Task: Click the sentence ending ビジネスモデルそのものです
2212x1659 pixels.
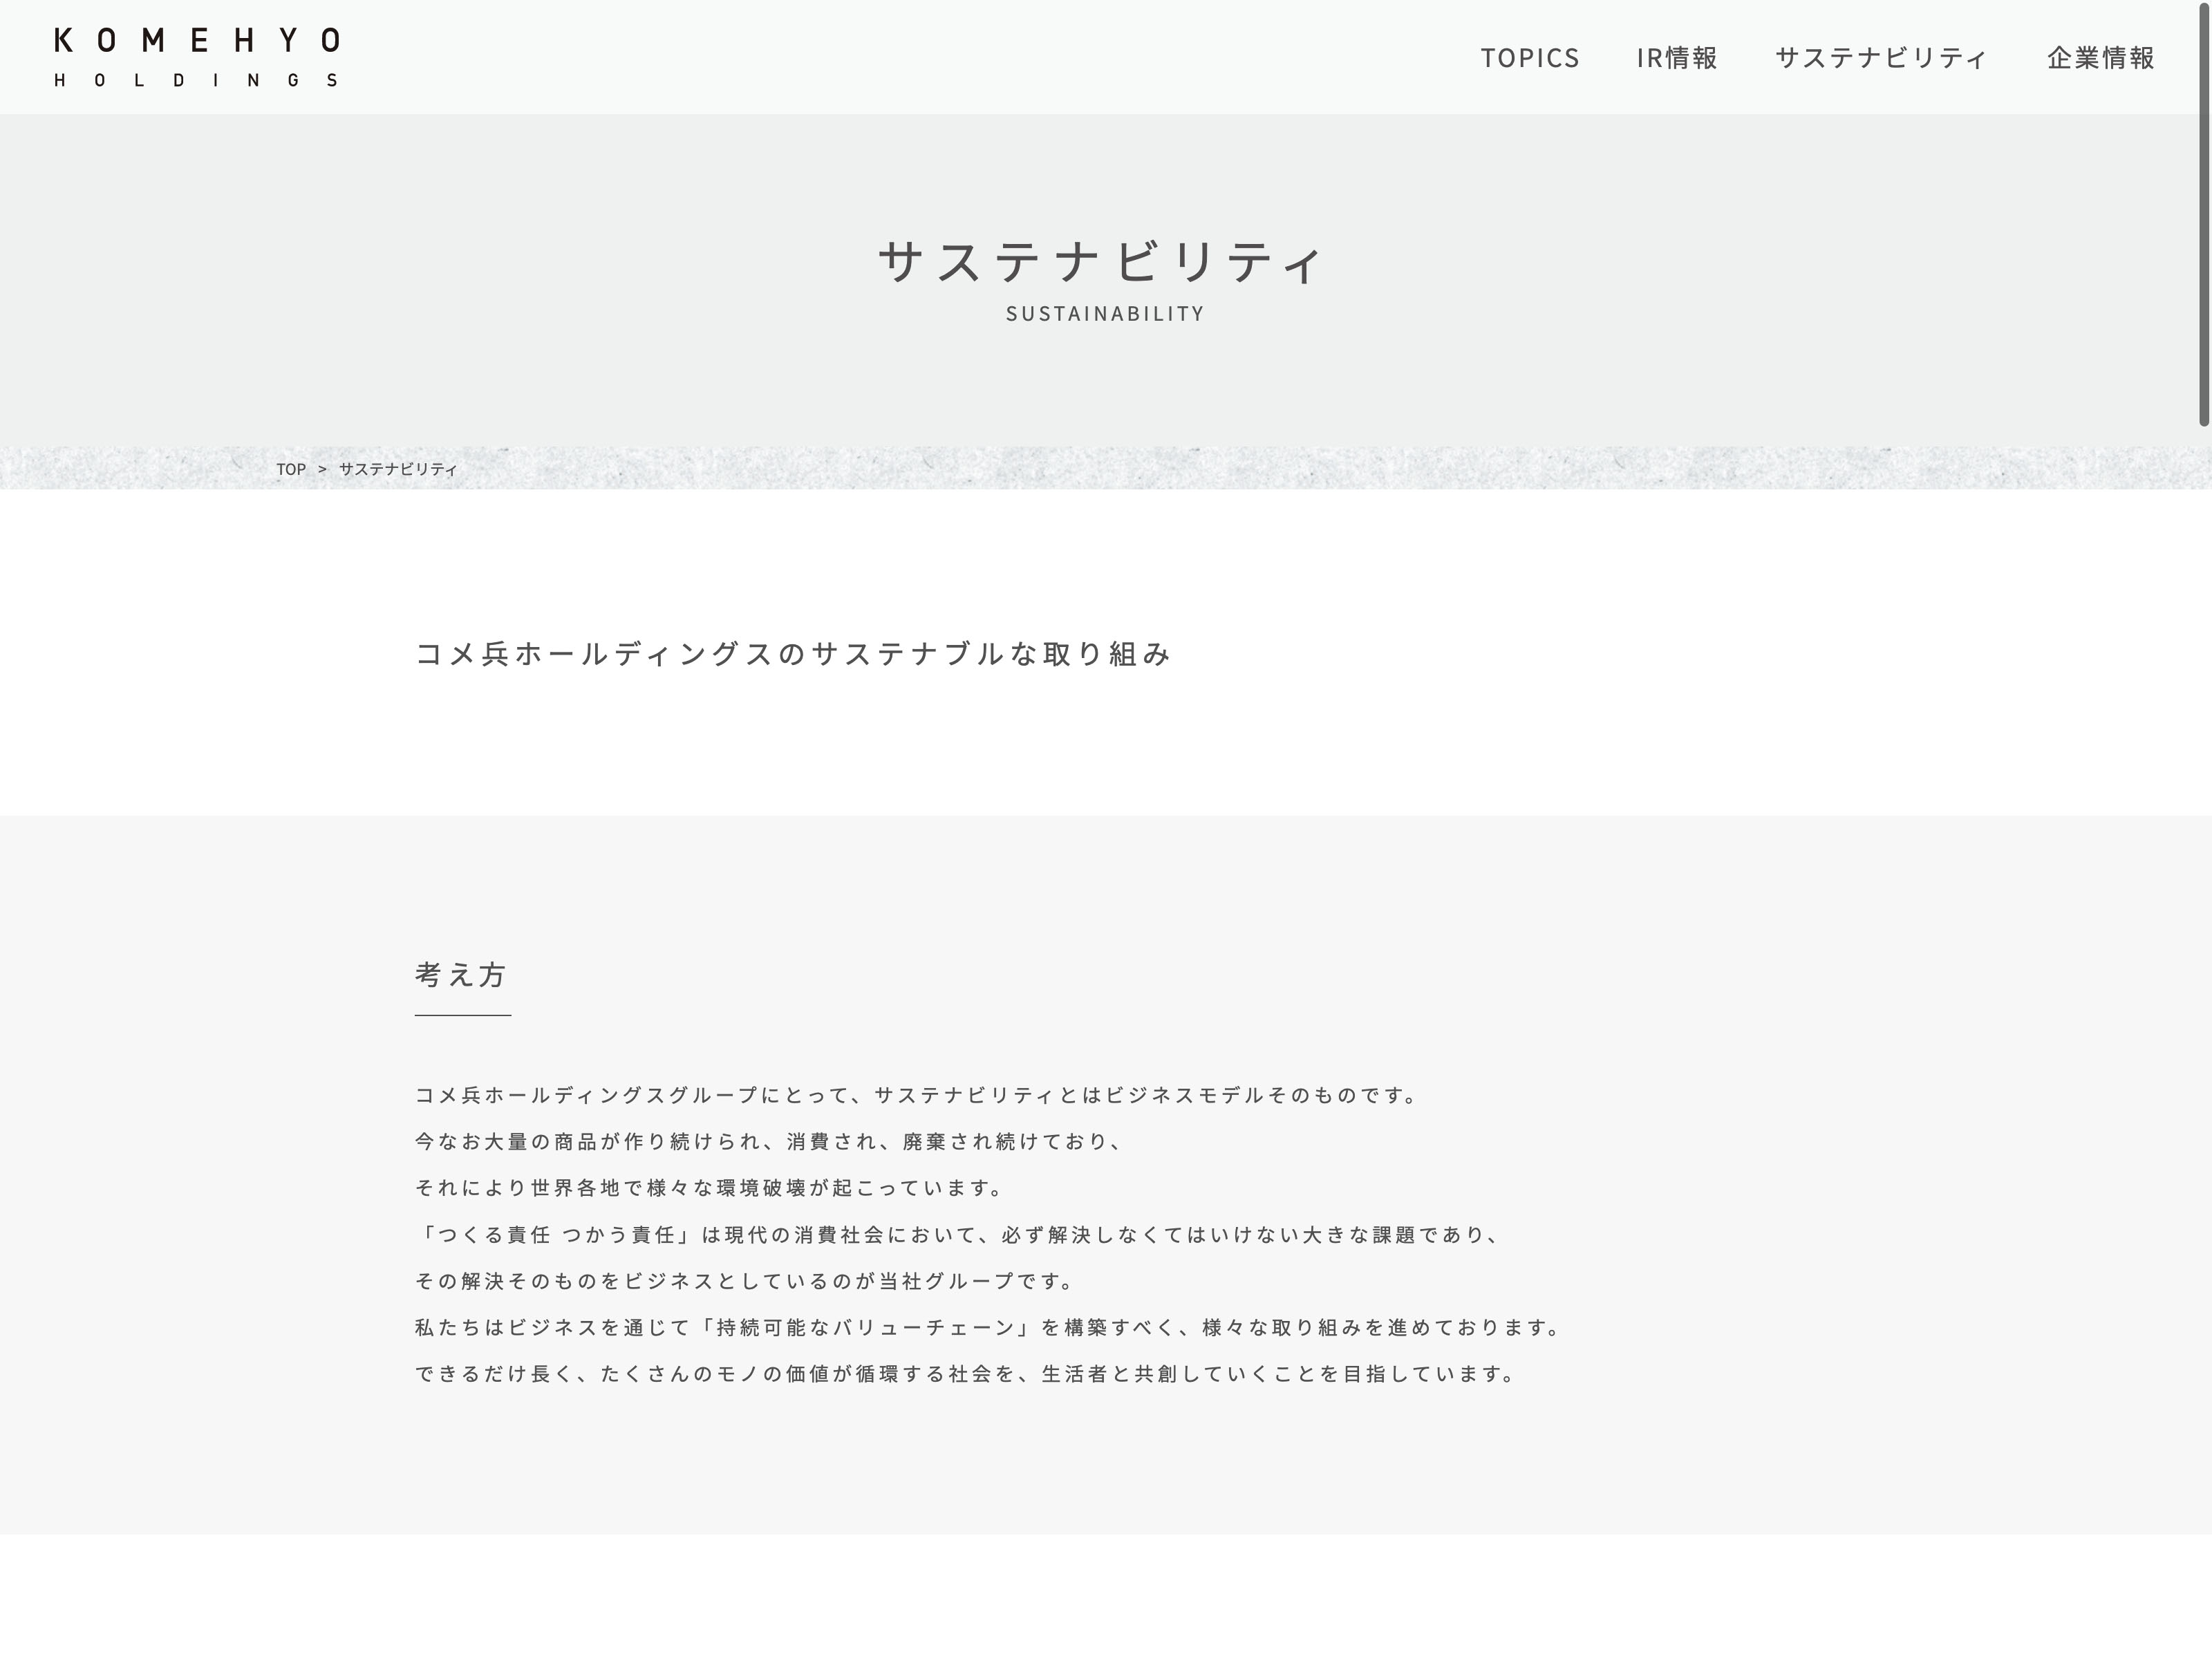Action: [916, 1095]
